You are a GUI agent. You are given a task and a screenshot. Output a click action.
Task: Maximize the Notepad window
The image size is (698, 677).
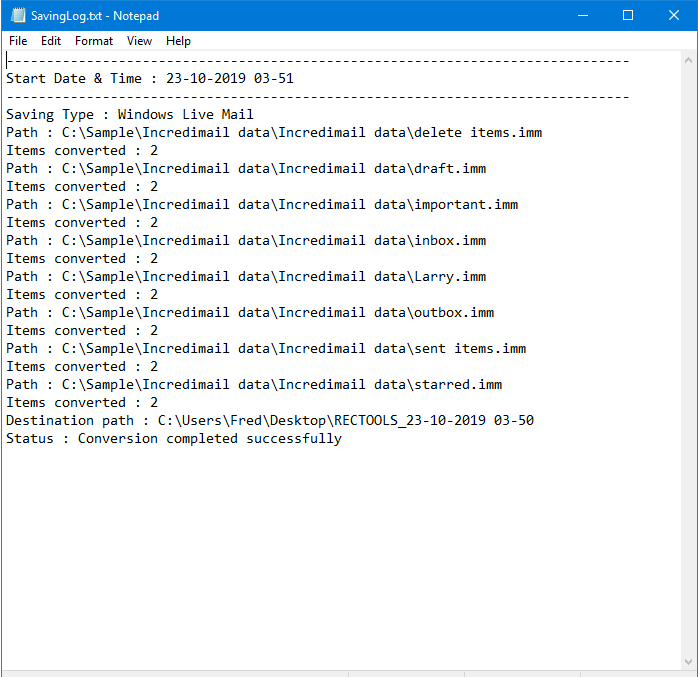point(628,16)
